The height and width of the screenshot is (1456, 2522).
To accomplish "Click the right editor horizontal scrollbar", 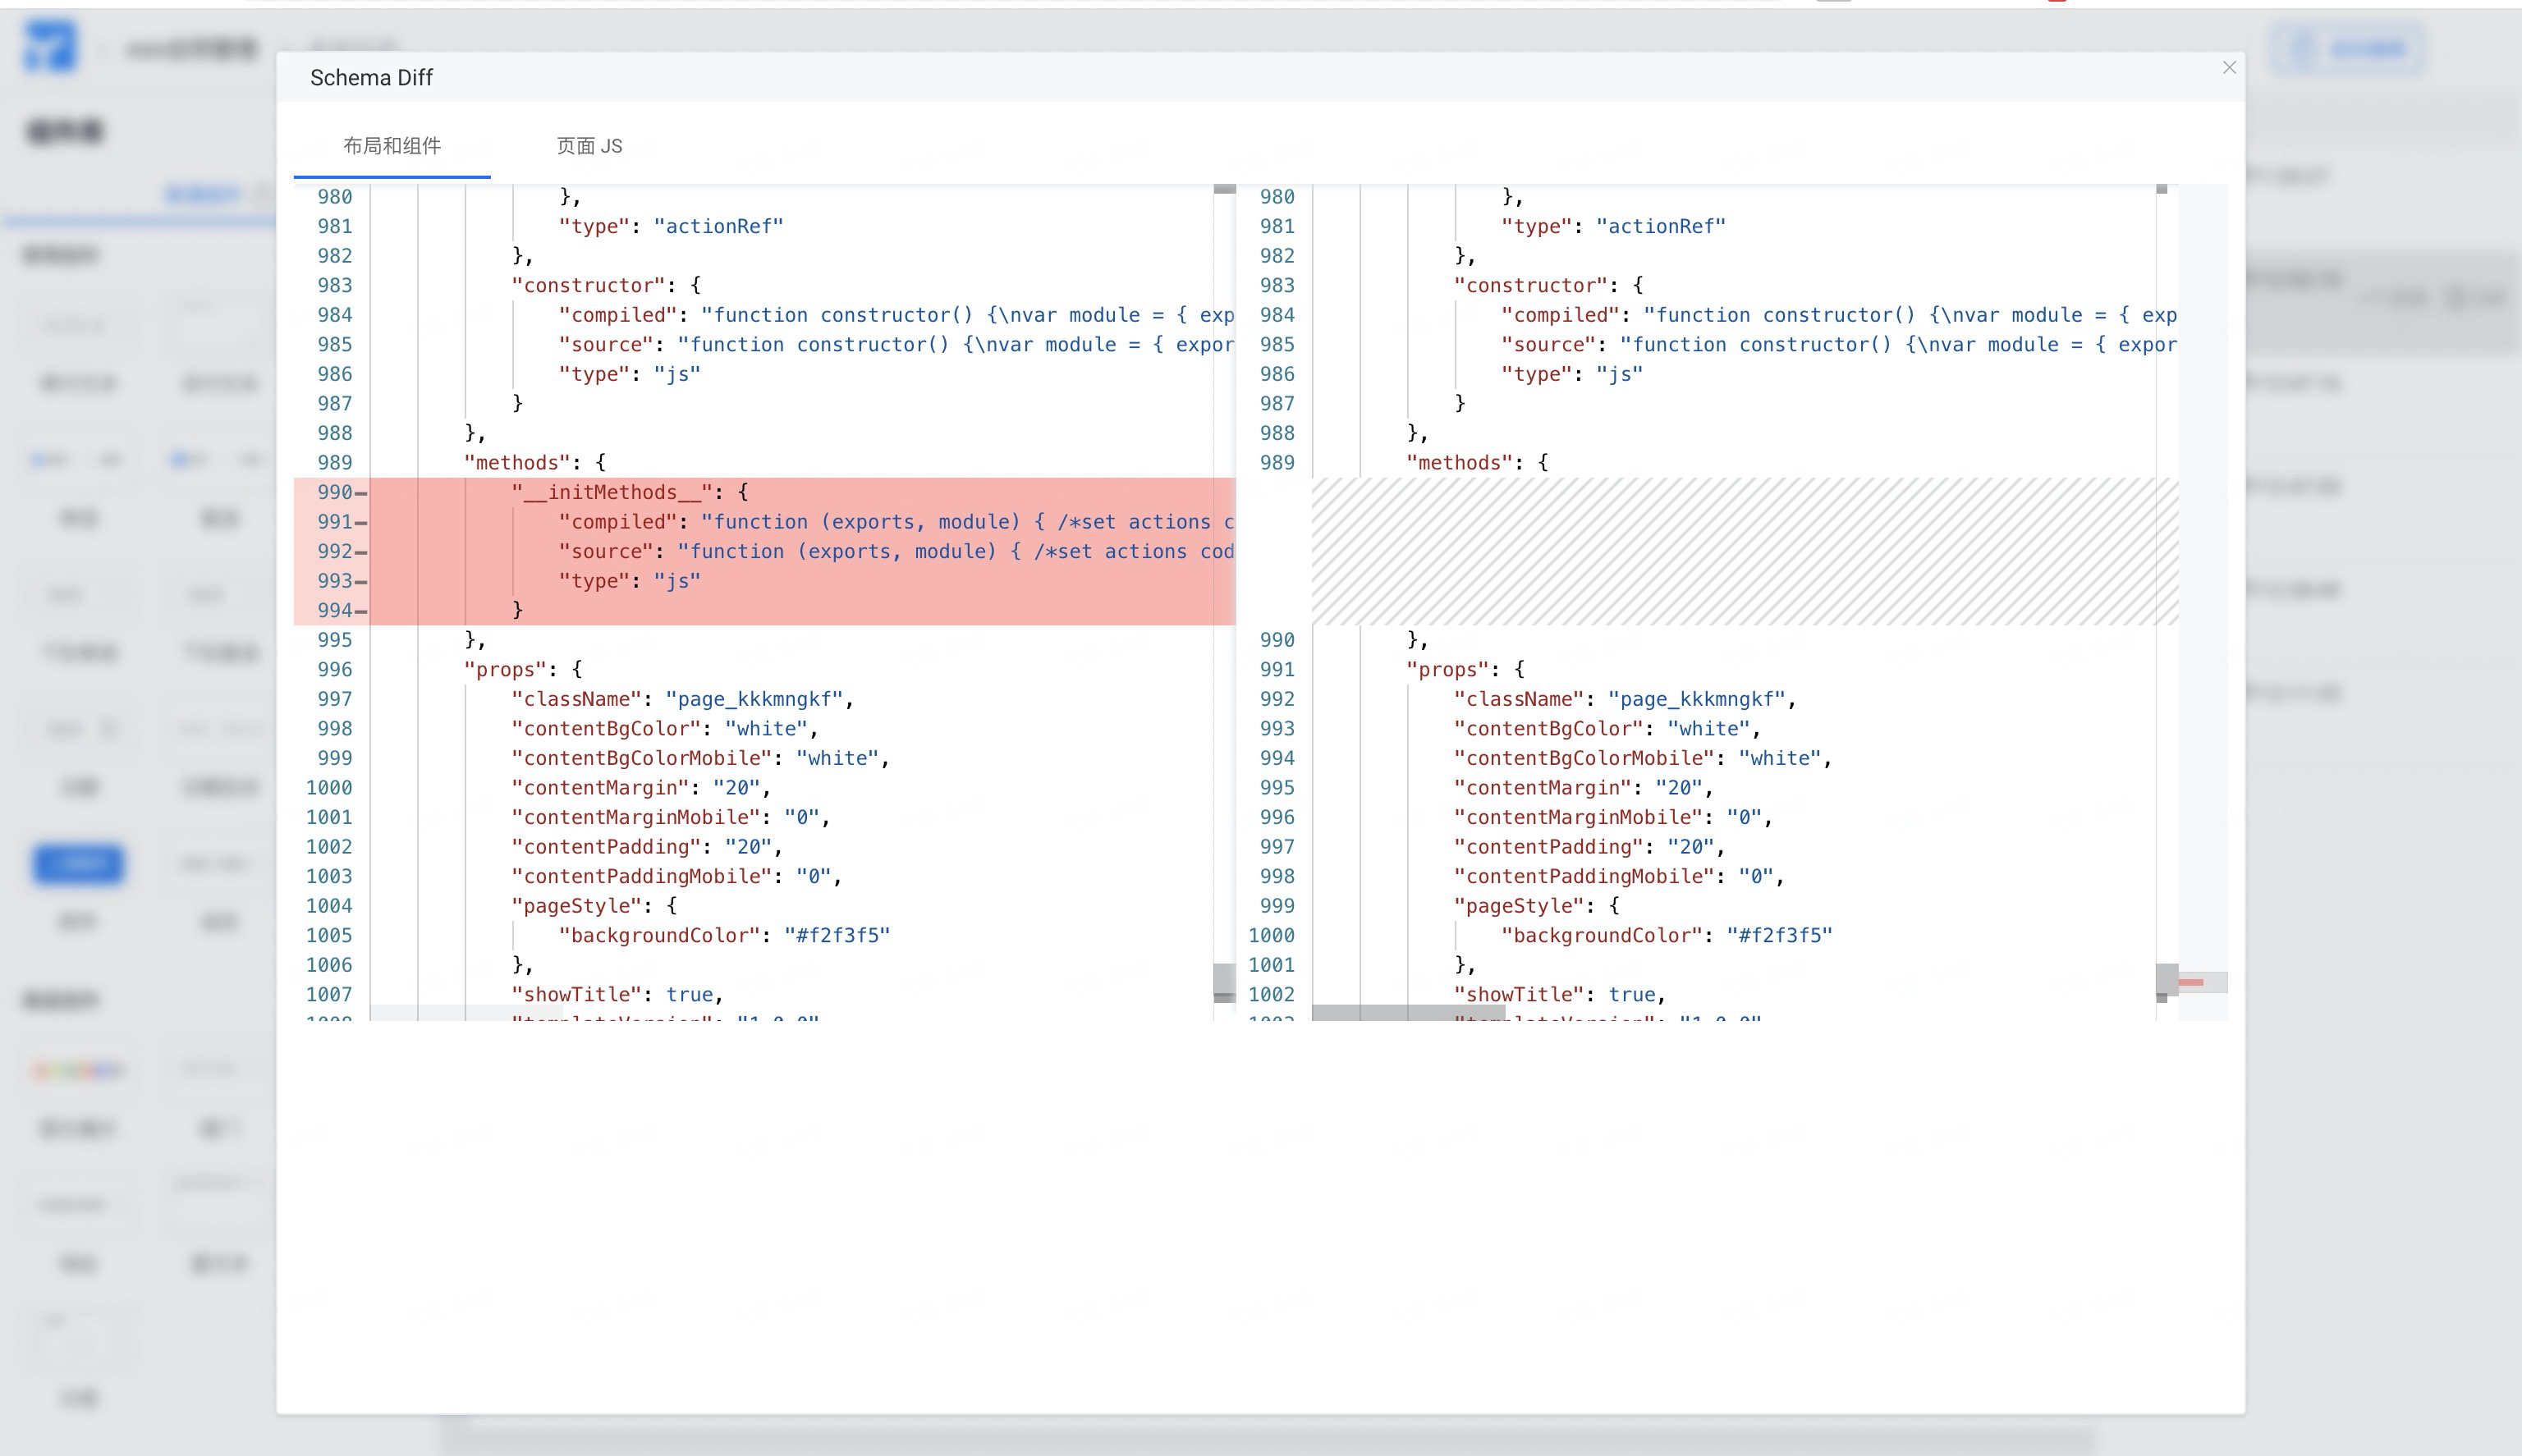I will [1408, 1013].
